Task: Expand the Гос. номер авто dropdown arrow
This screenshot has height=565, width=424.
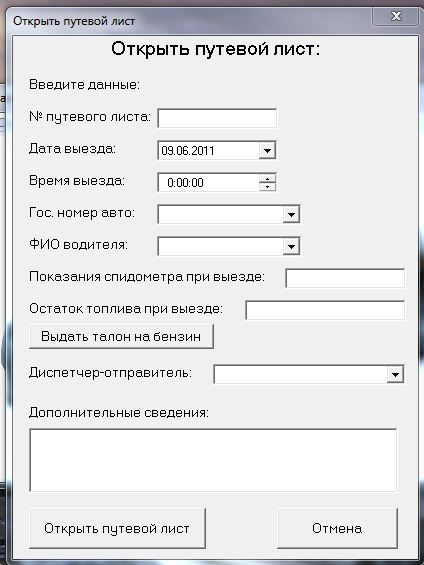Action: (291, 214)
